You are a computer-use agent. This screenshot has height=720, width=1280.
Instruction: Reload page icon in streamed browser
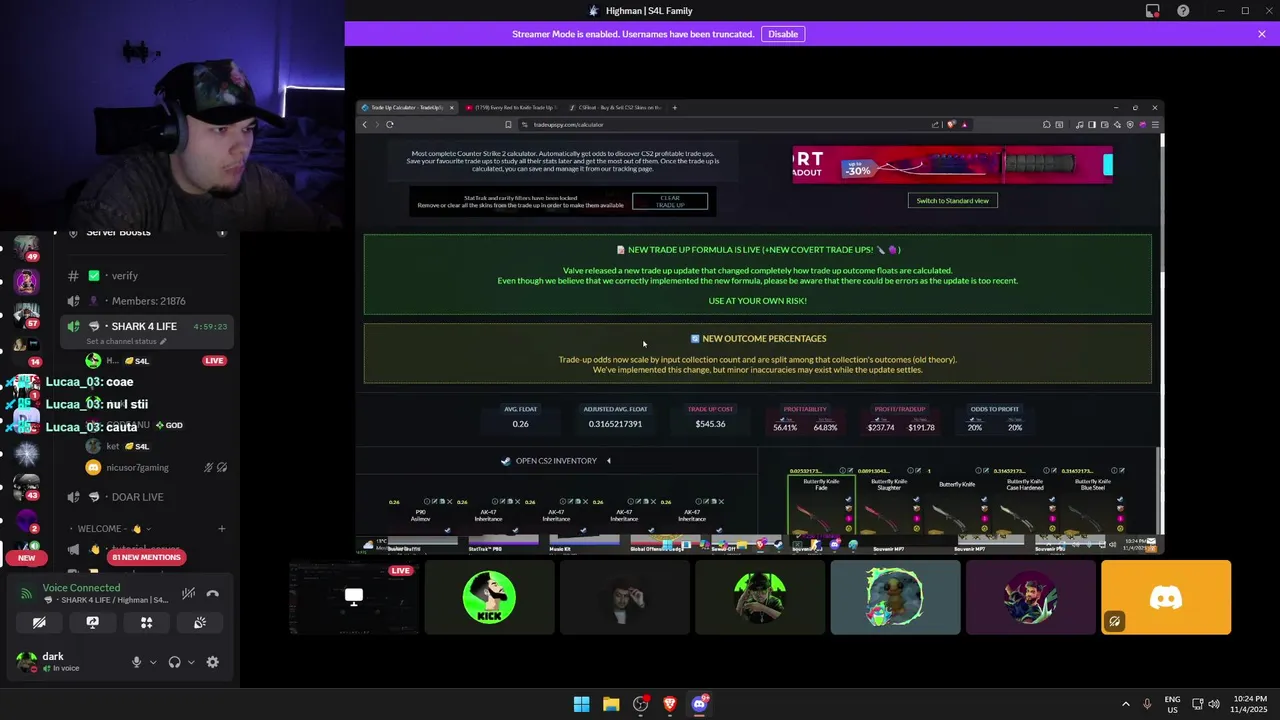click(389, 124)
